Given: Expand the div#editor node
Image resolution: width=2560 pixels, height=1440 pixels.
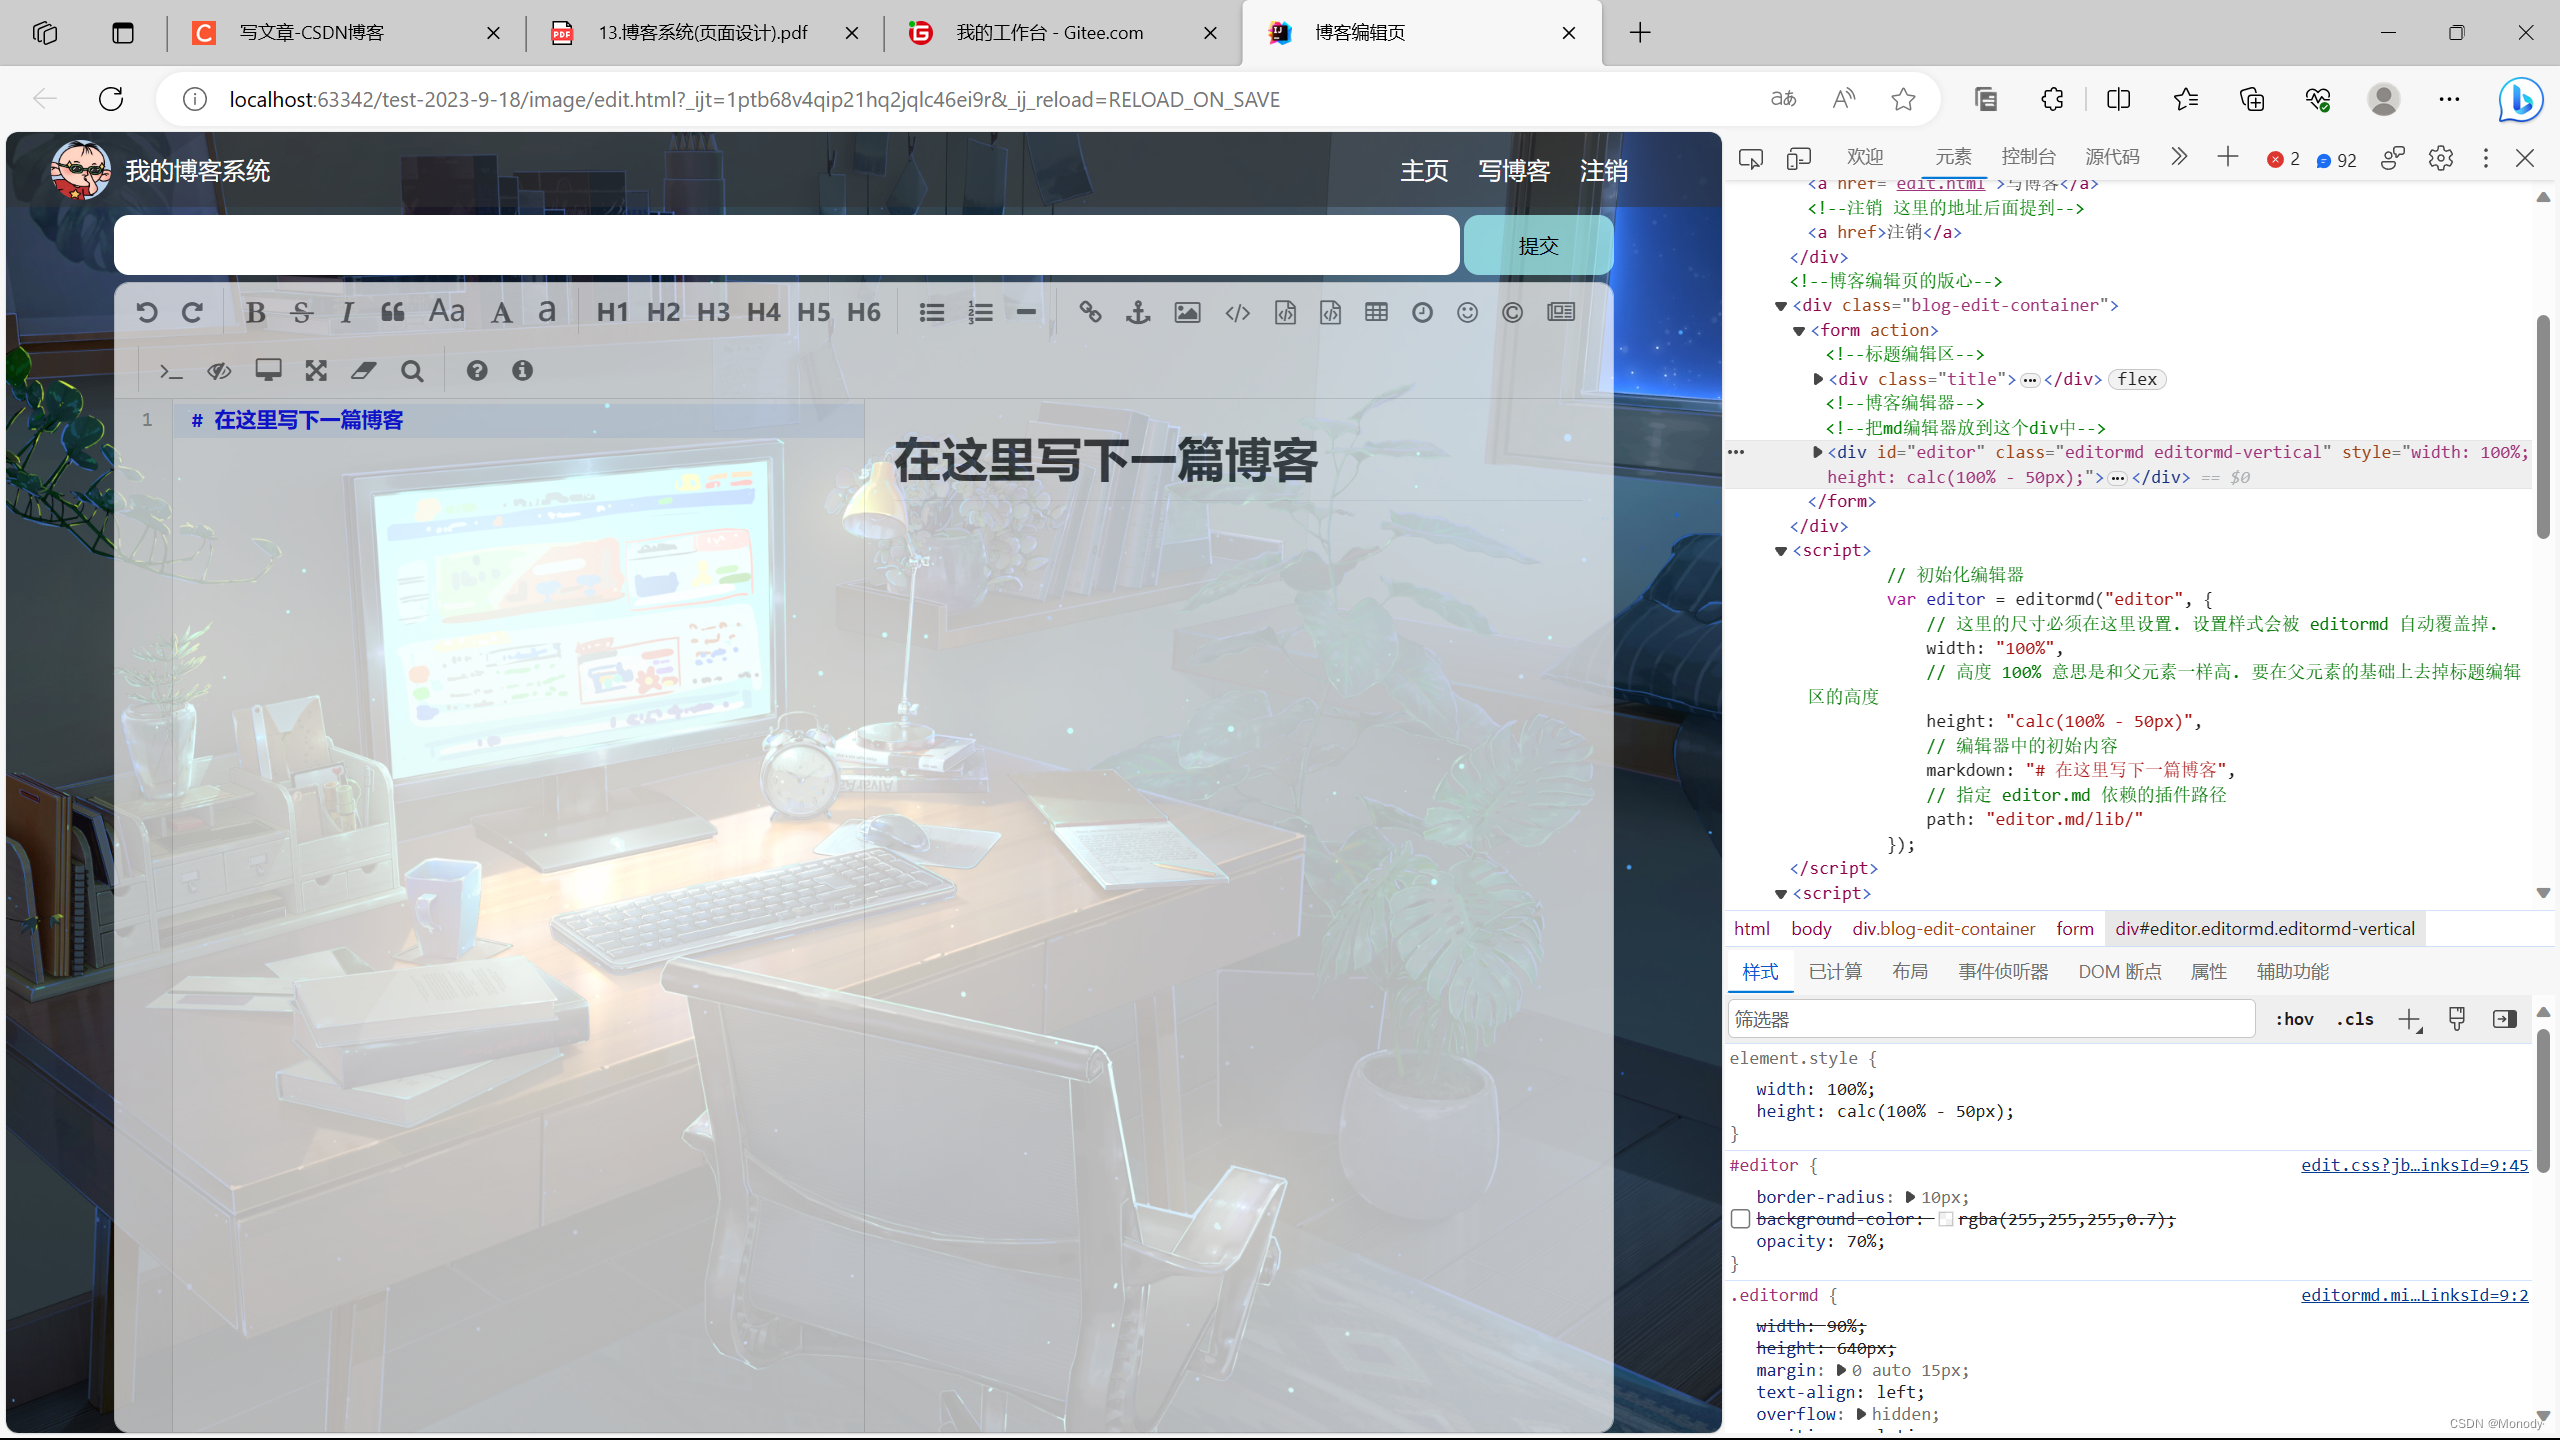Looking at the screenshot, I should pyautogui.click(x=1818, y=452).
